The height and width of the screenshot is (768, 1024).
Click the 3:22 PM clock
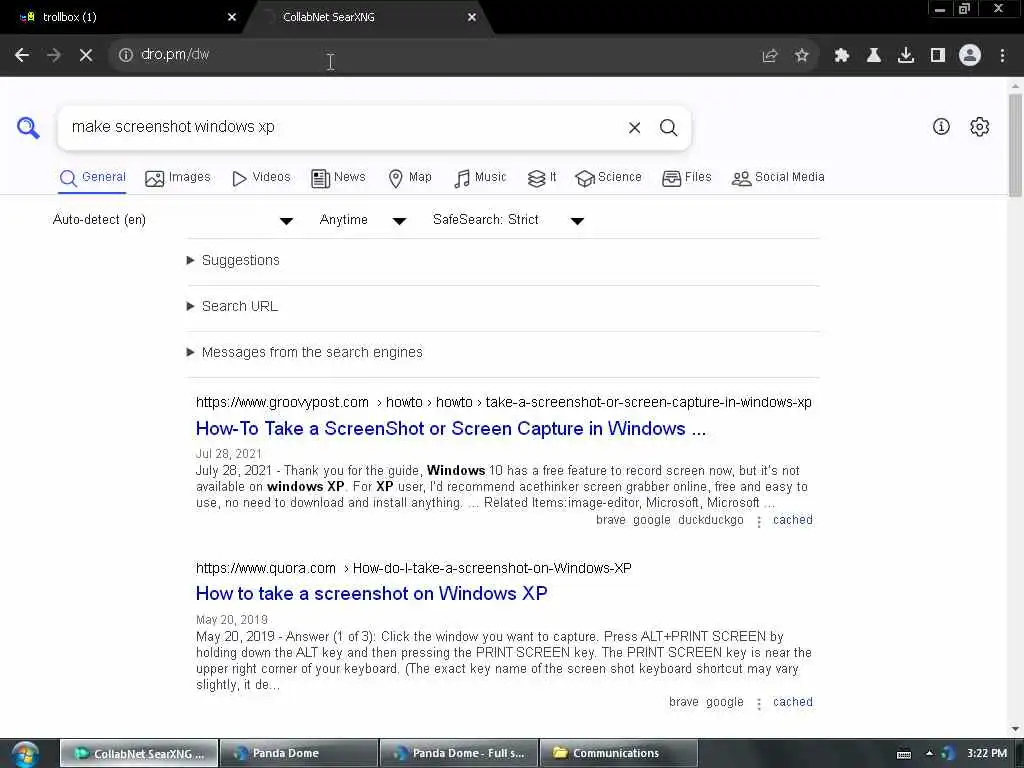(x=987, y=754)
